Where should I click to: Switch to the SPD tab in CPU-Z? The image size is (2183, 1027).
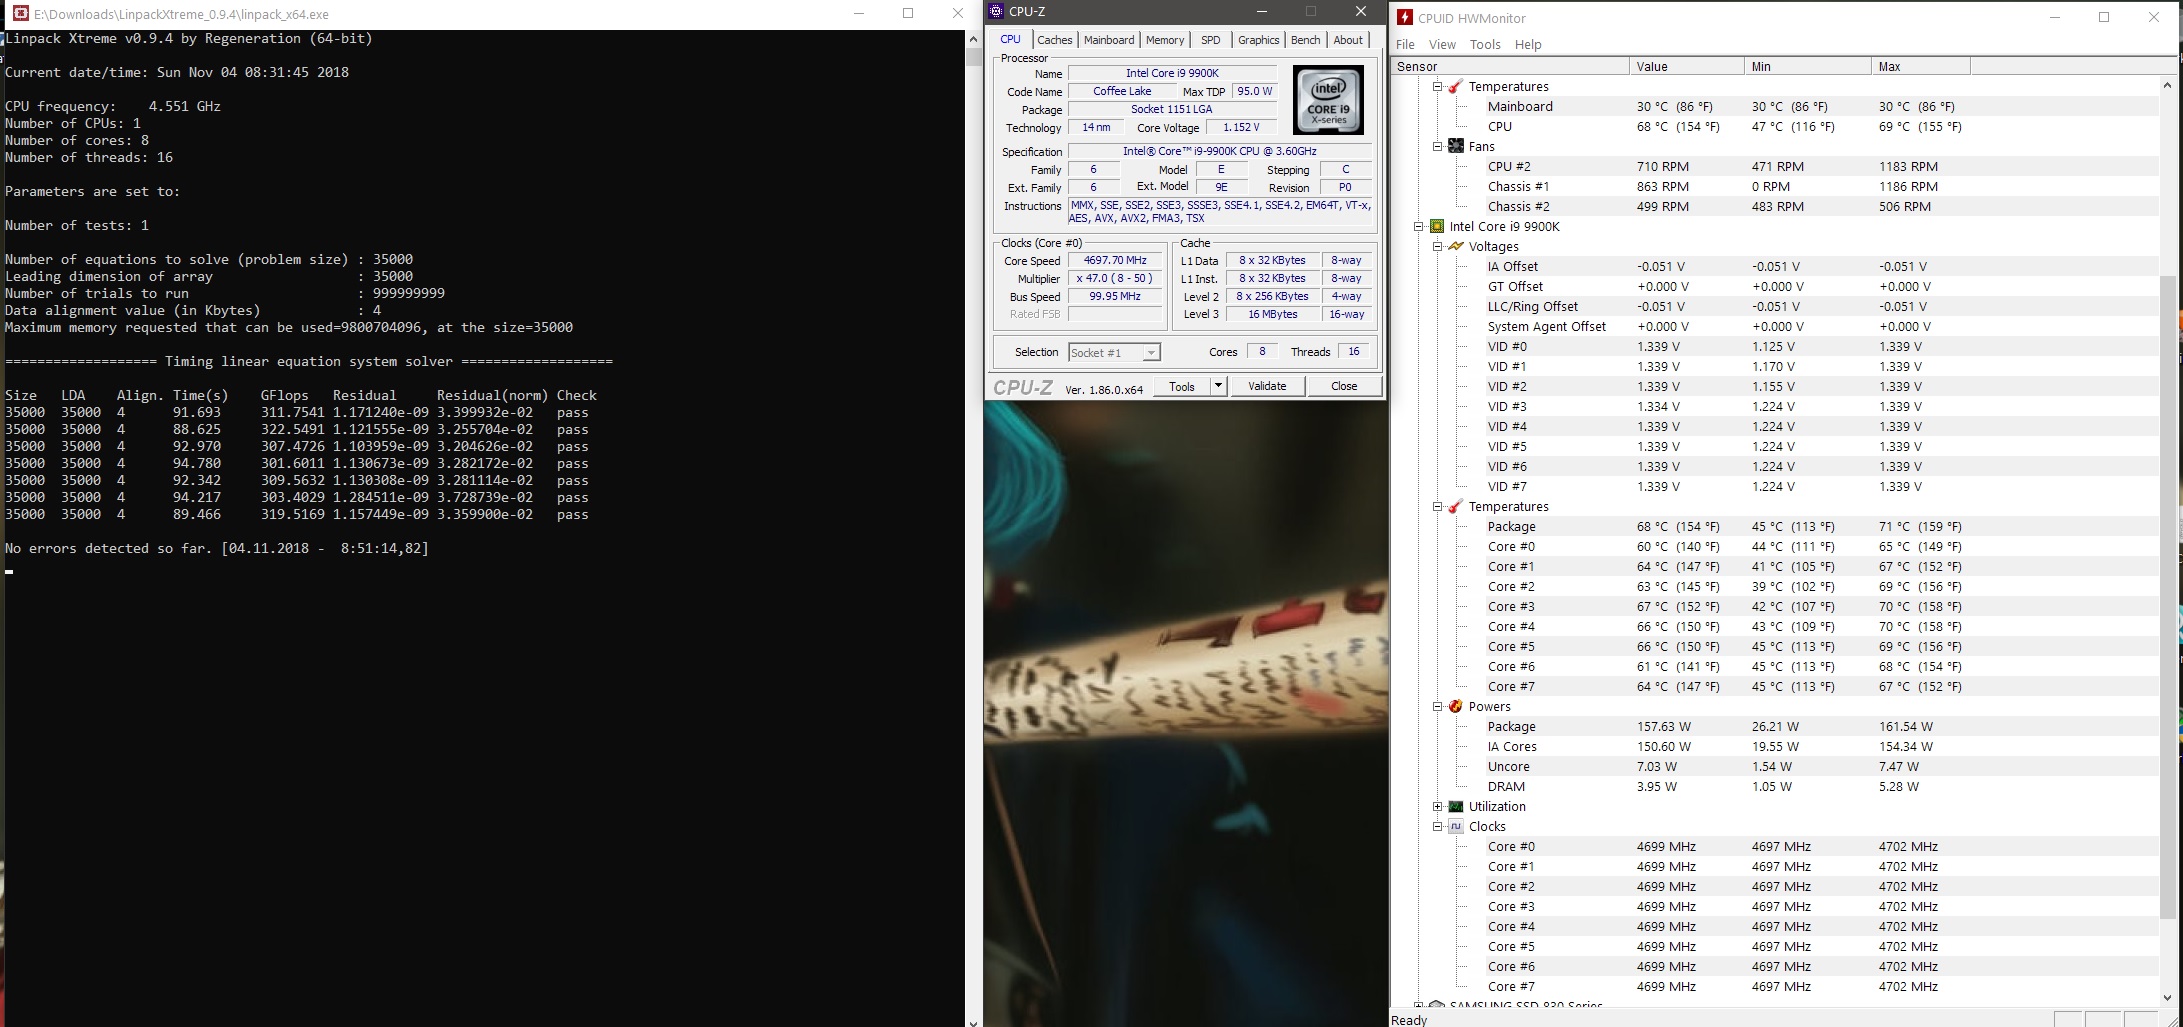point(1211,40)
